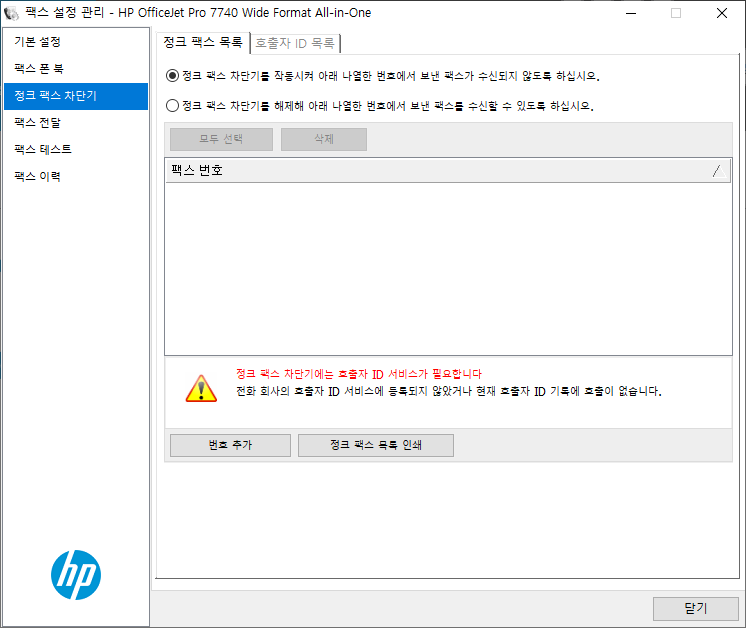Click the 닫기 button
This screenshot has height=628, width=746.
coord(696,608)
